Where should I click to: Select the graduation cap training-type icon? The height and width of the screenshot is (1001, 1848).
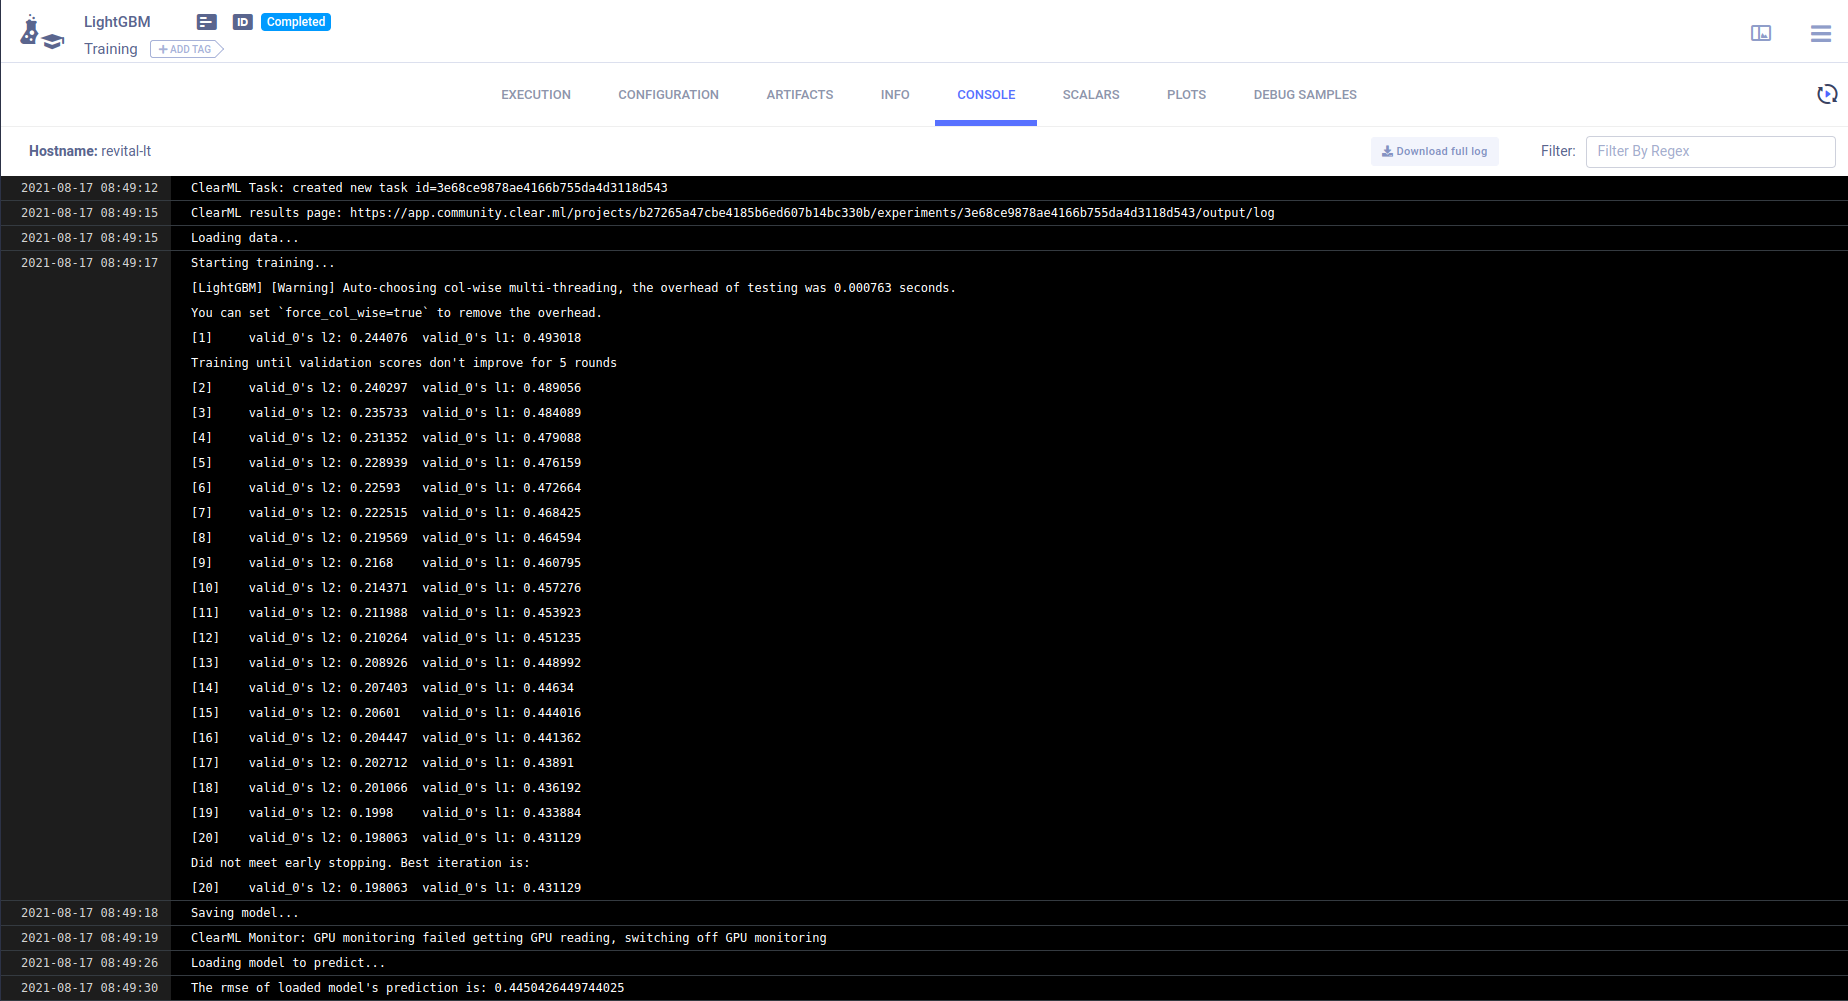click(53, 41)
